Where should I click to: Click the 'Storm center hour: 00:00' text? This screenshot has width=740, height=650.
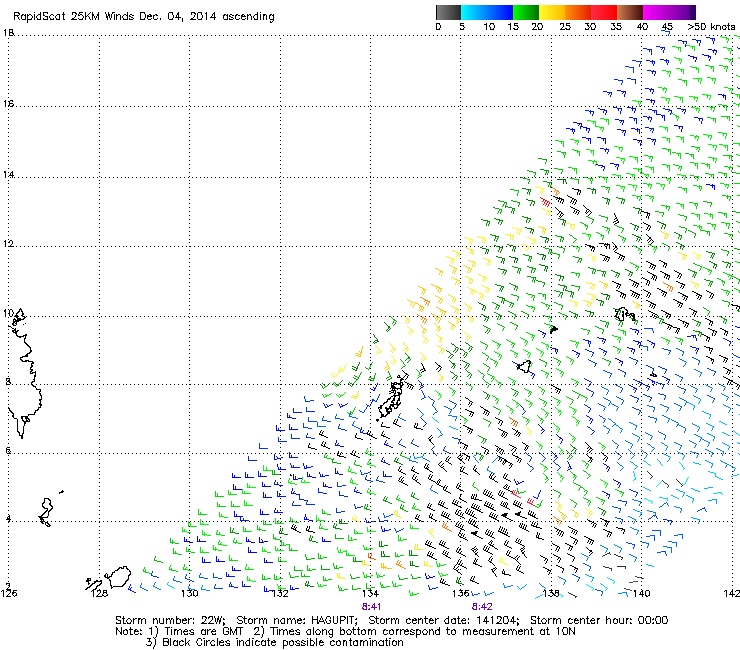click(599, 620)
